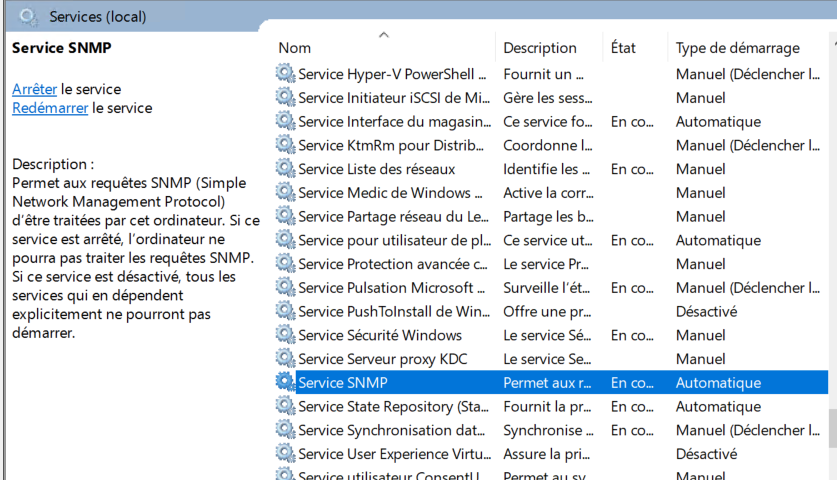Select Service PushToInstall de Windows row

[x=392, y=312]
